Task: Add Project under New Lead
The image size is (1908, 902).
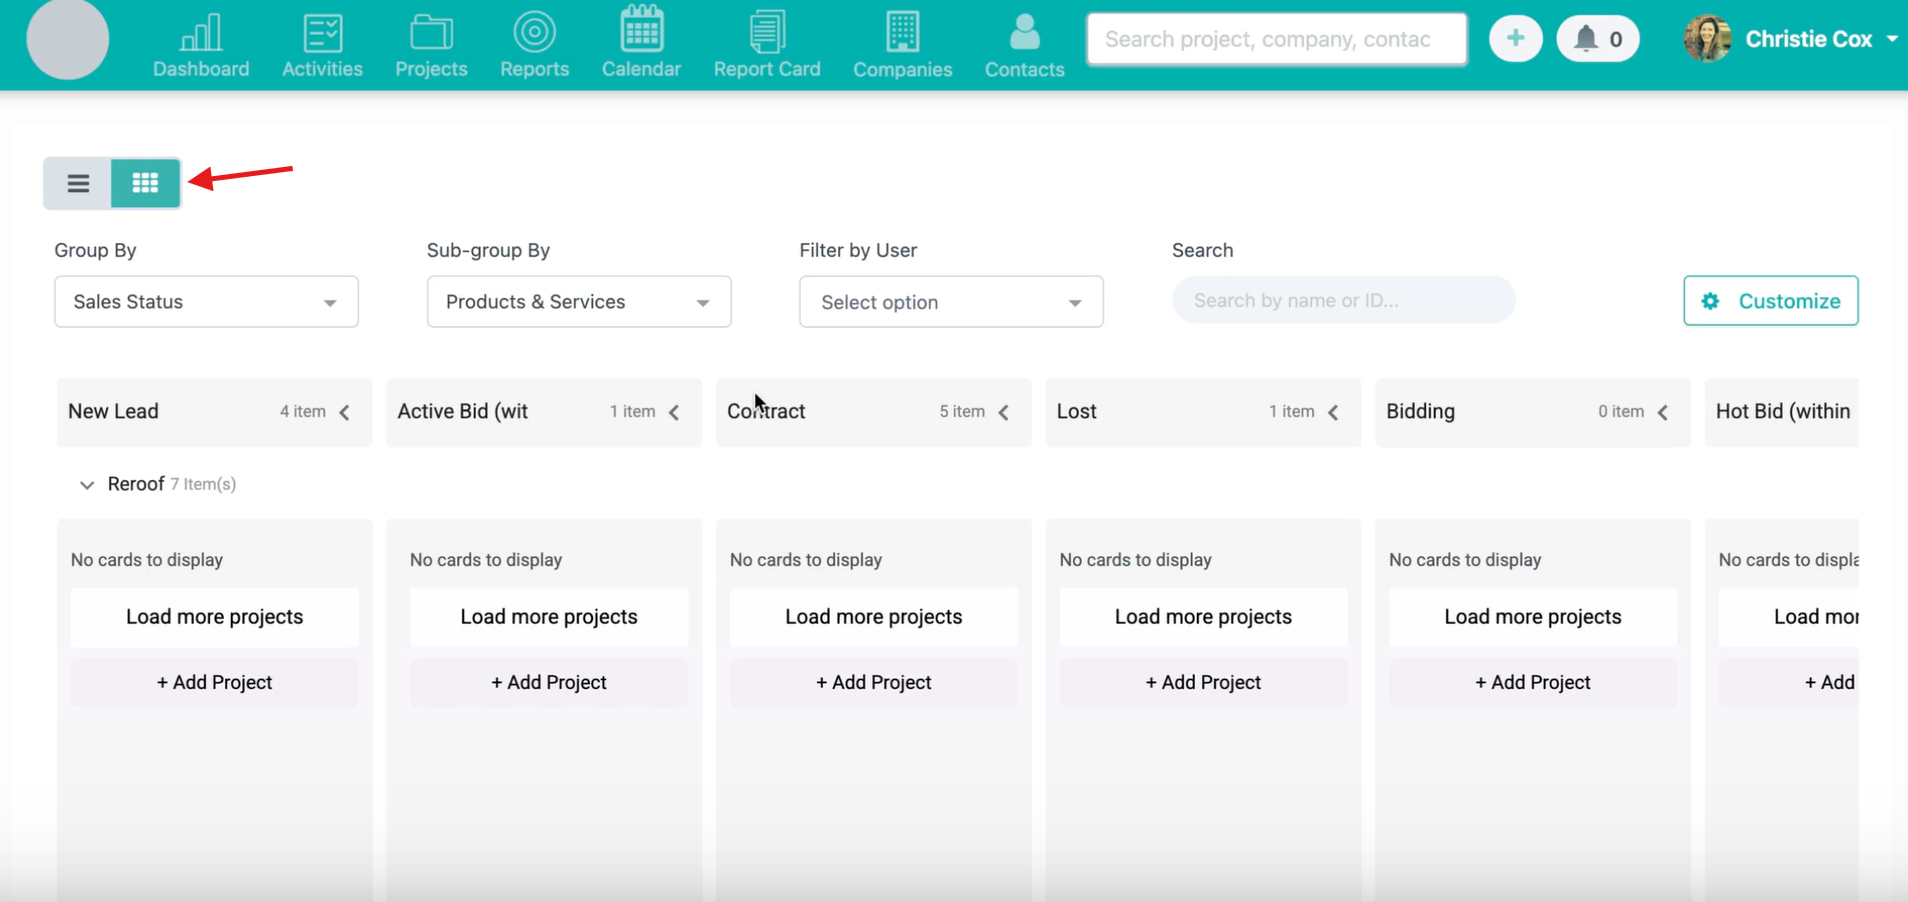Action: pos(214,682)
